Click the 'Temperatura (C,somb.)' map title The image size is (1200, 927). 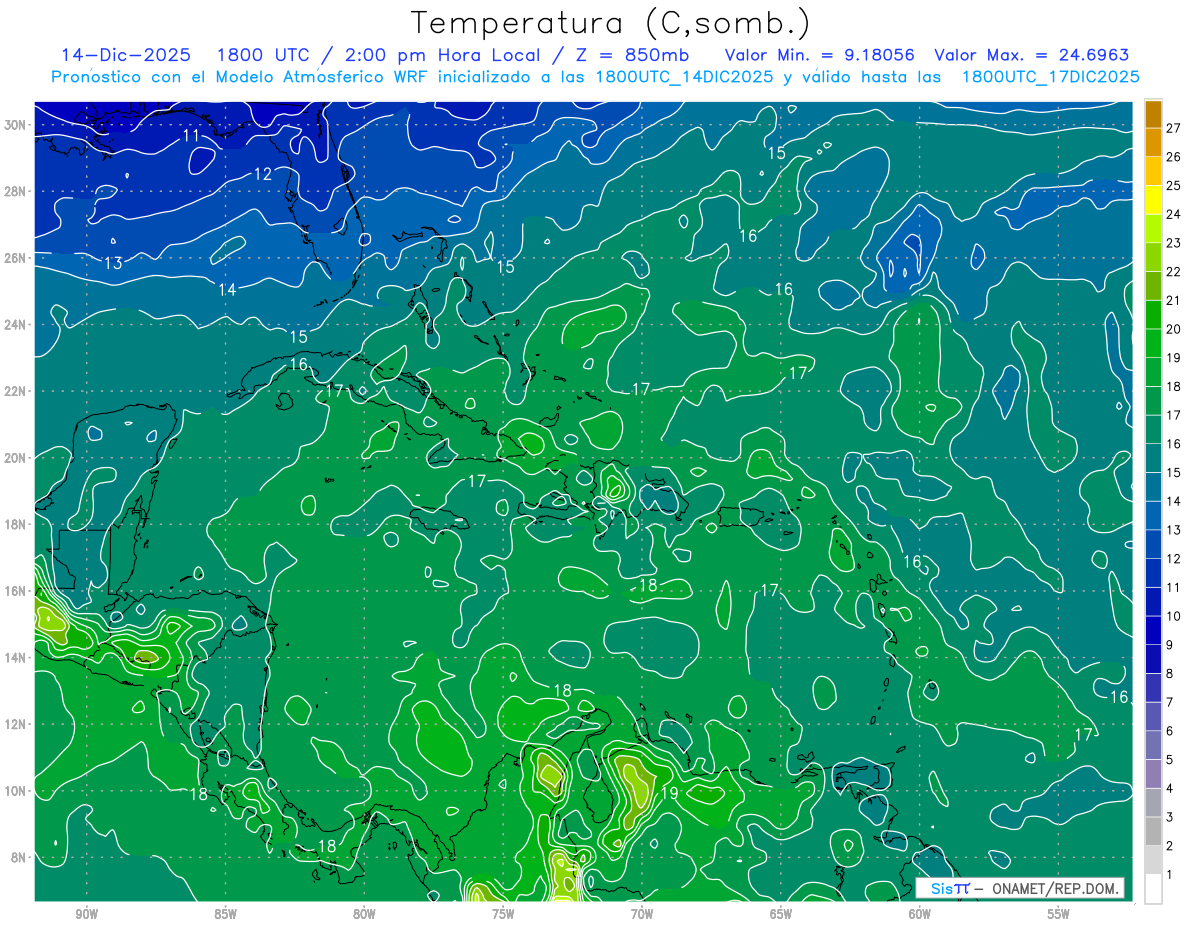(611, 23)
